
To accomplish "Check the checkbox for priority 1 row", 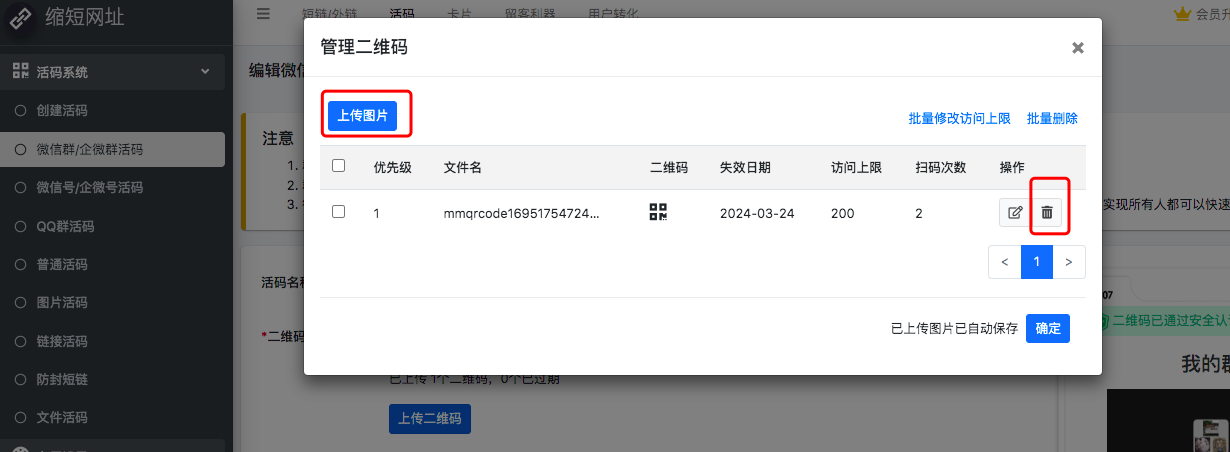I will (x=338, y=212).
